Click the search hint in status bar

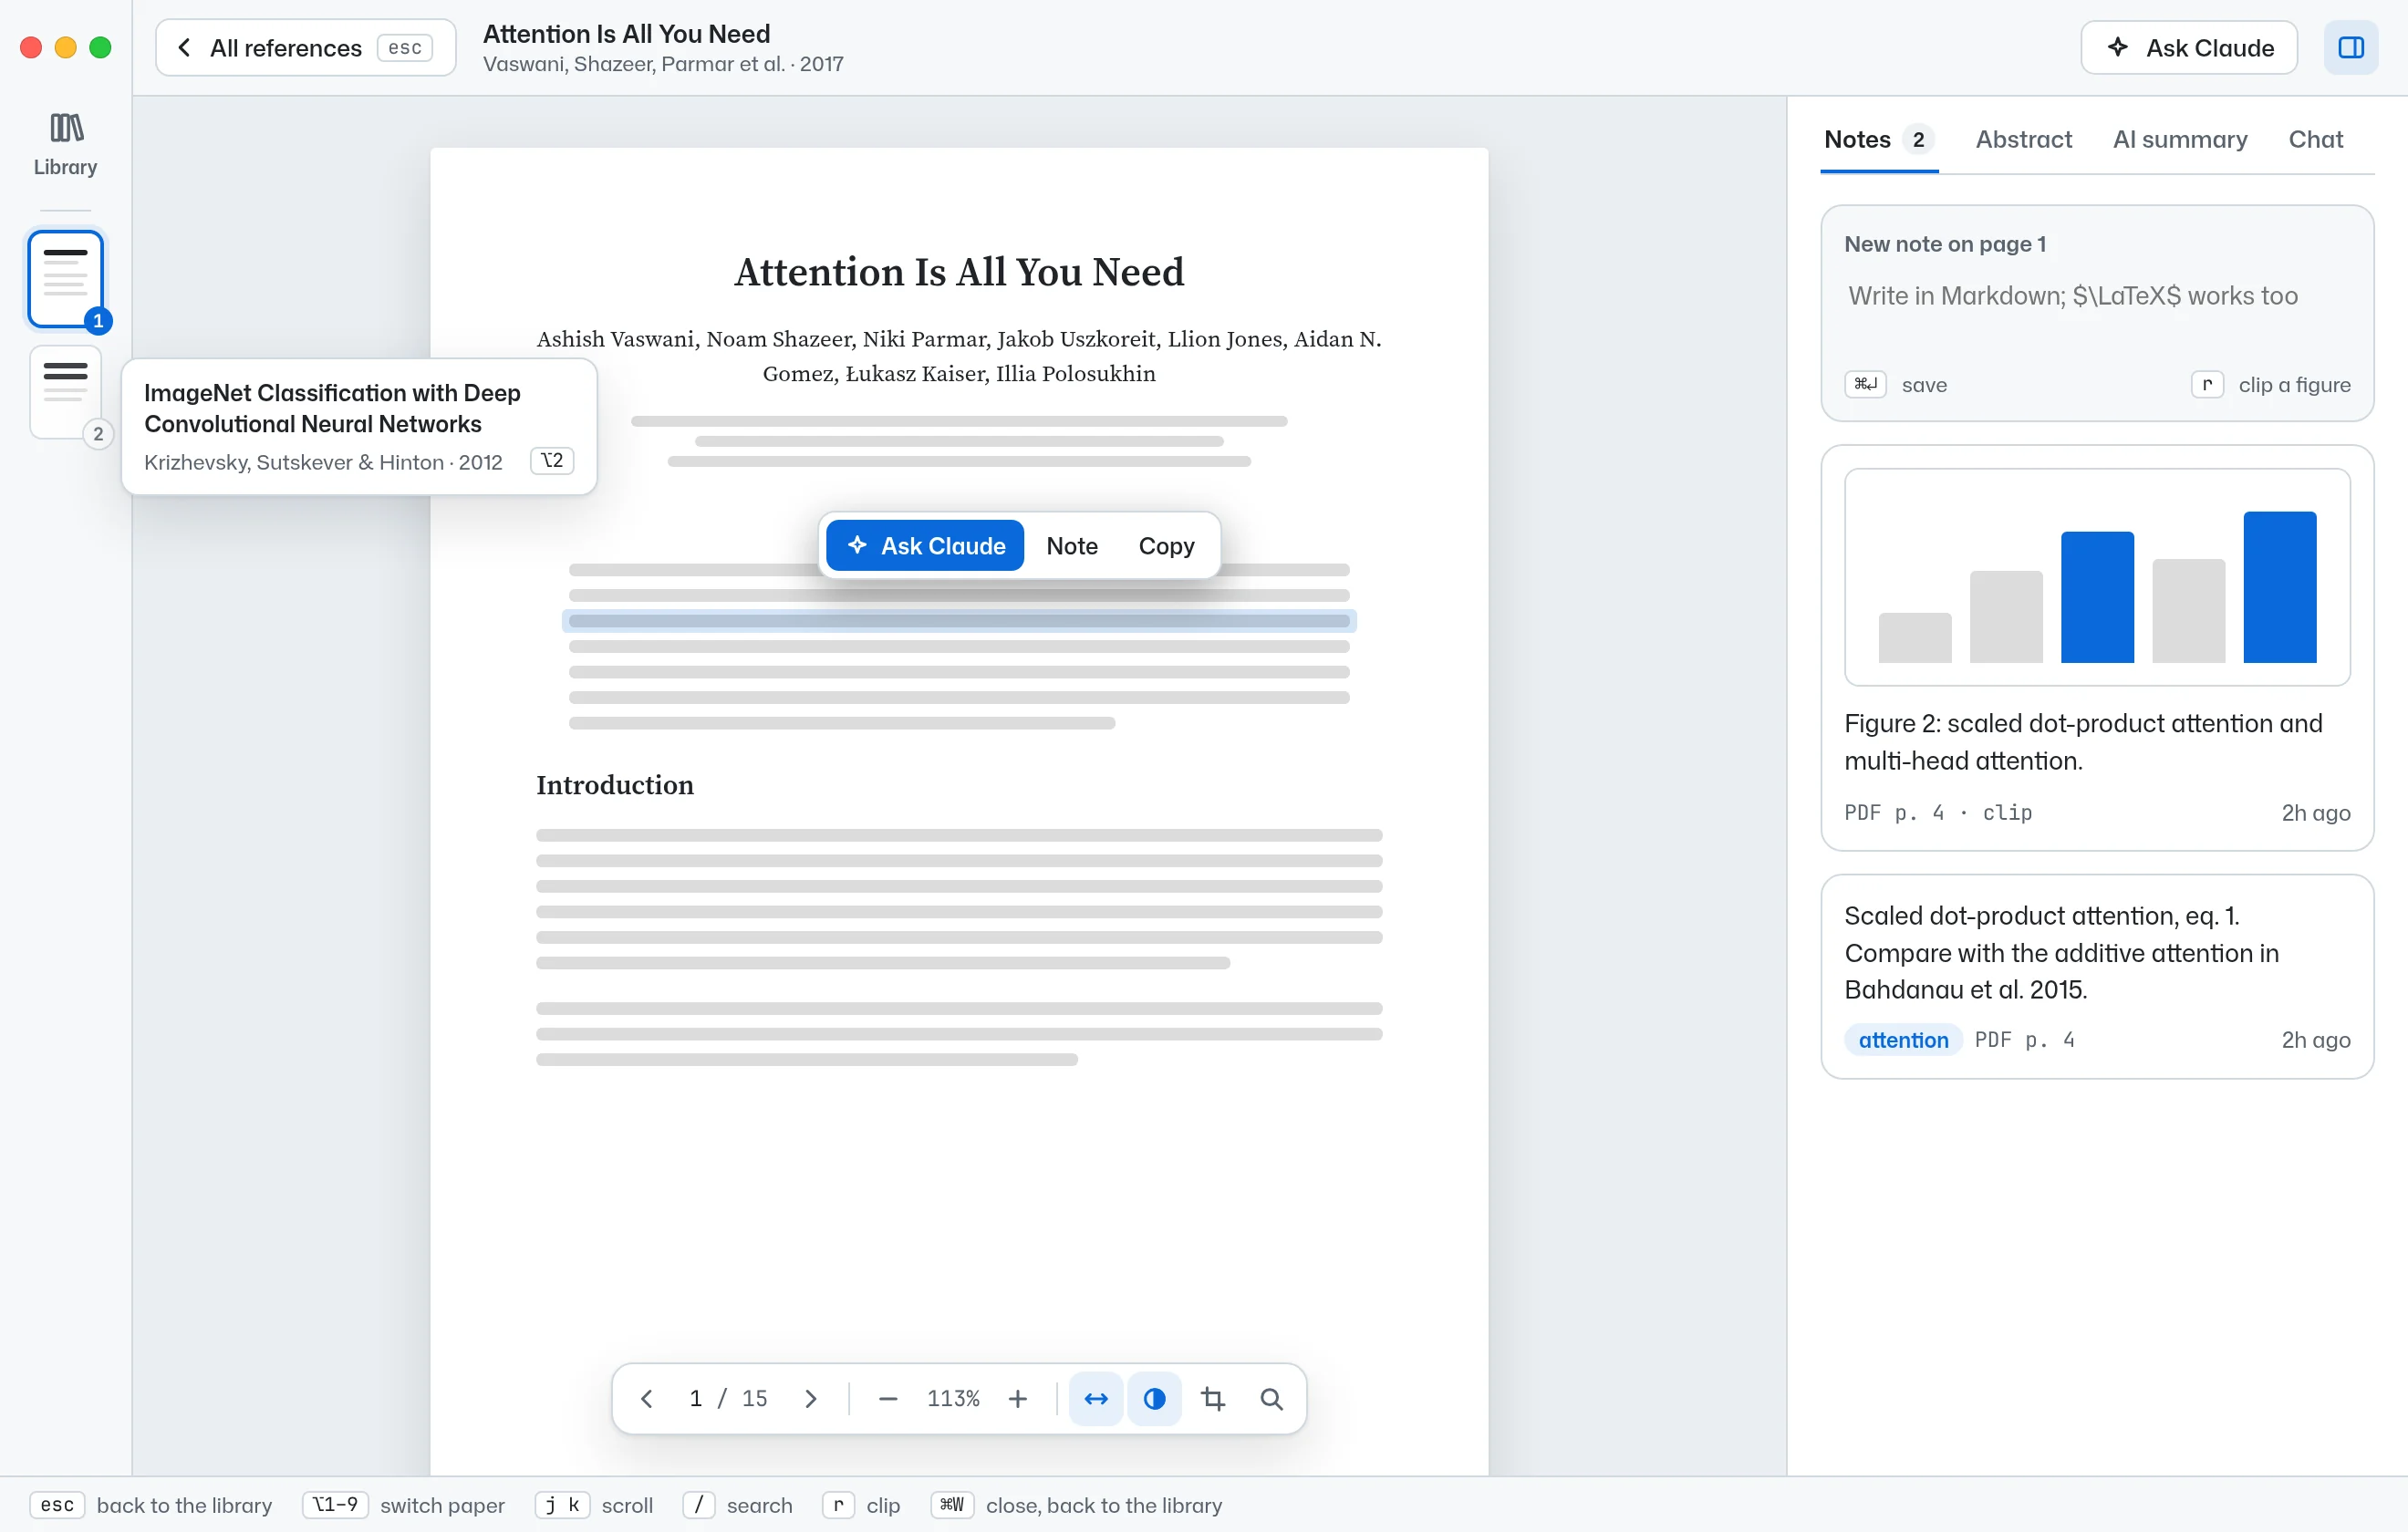(x=737, y=1505)
